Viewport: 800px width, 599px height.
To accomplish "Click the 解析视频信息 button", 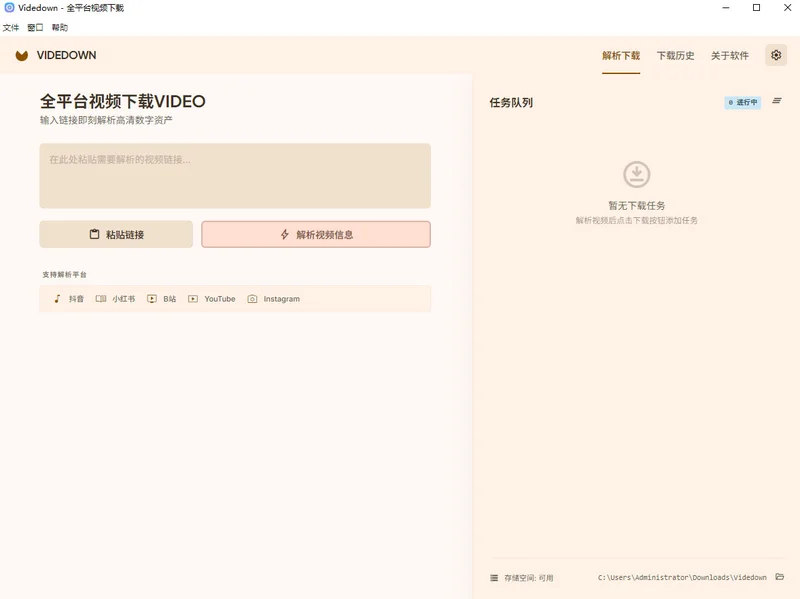I will 316,234.
